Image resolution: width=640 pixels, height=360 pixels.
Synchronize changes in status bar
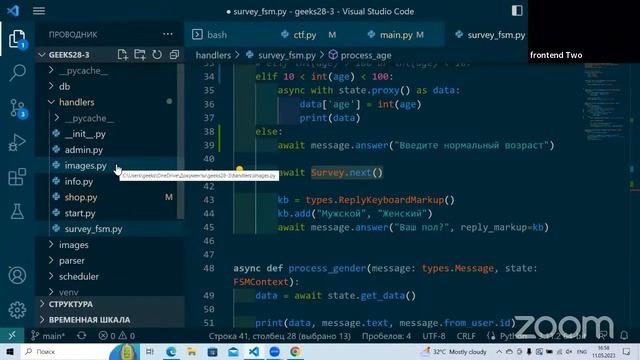coord(82,336)
